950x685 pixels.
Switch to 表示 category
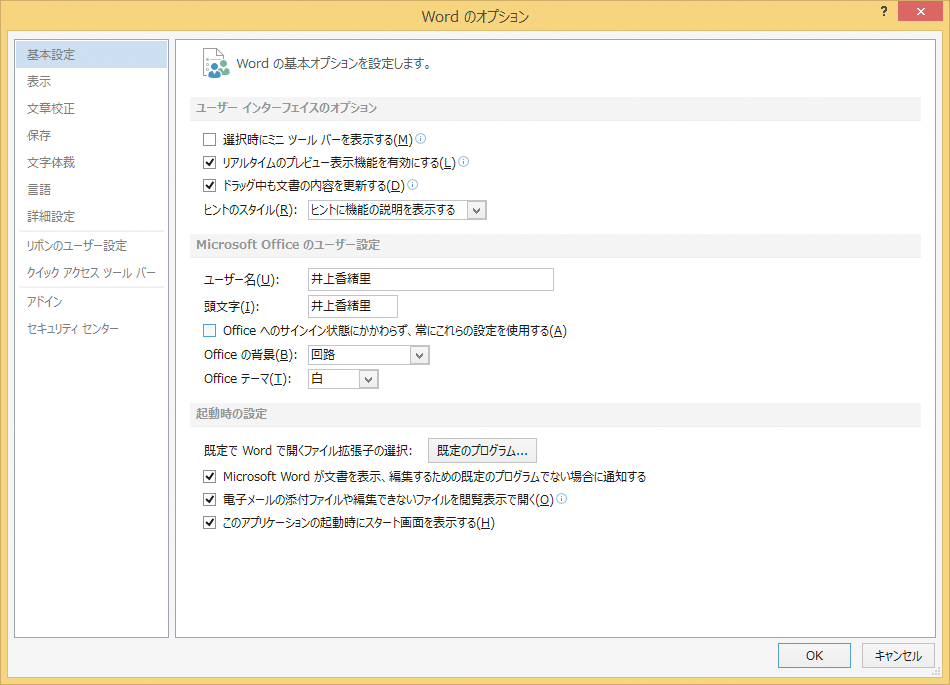[x=91, y=82]
